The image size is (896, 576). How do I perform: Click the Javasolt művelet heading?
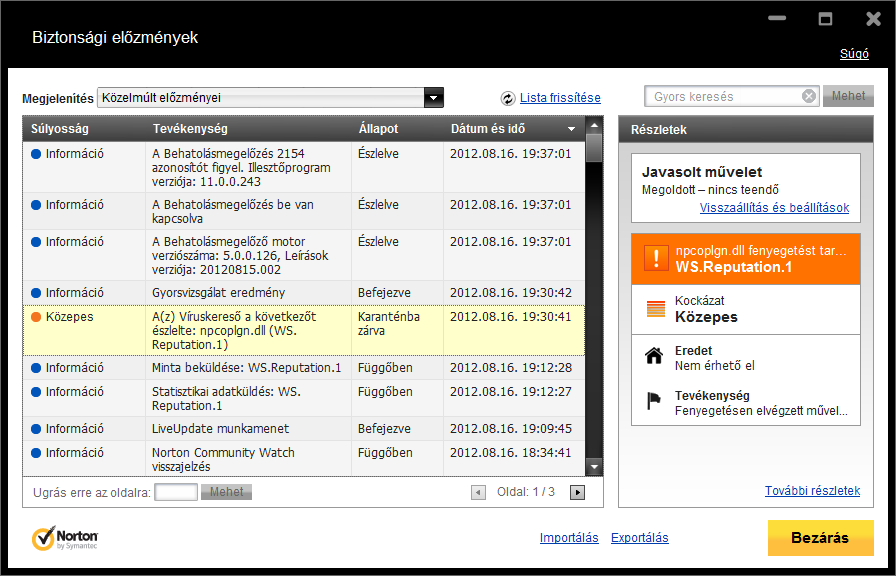click(702, 172)
